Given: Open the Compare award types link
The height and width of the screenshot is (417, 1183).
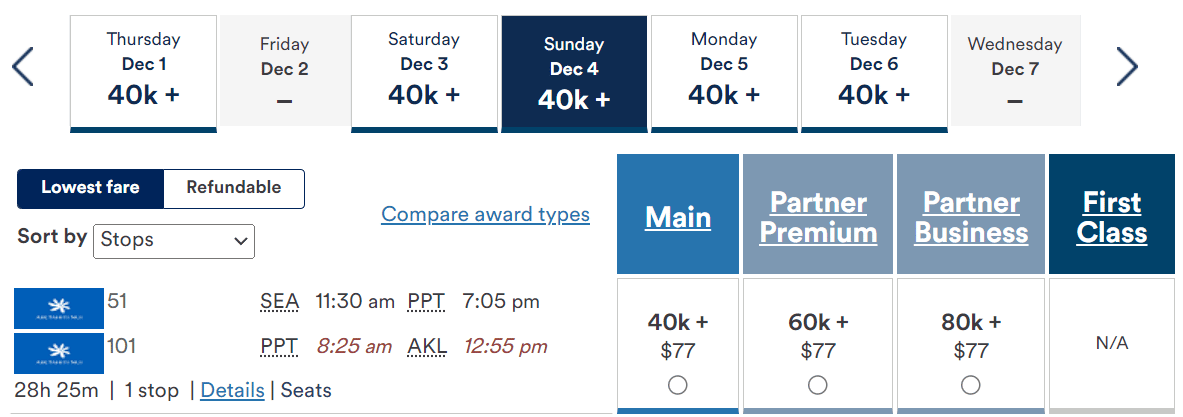Looking at the screenshot, I should click(485, 214).
